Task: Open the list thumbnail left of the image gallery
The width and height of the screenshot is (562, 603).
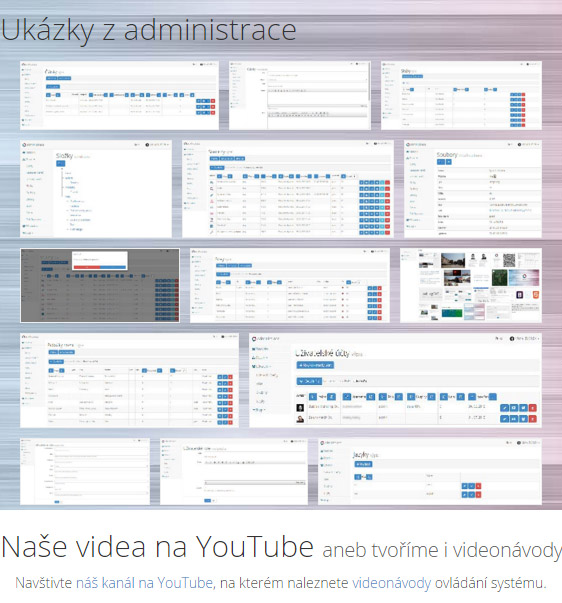Action: click(290, 285)
